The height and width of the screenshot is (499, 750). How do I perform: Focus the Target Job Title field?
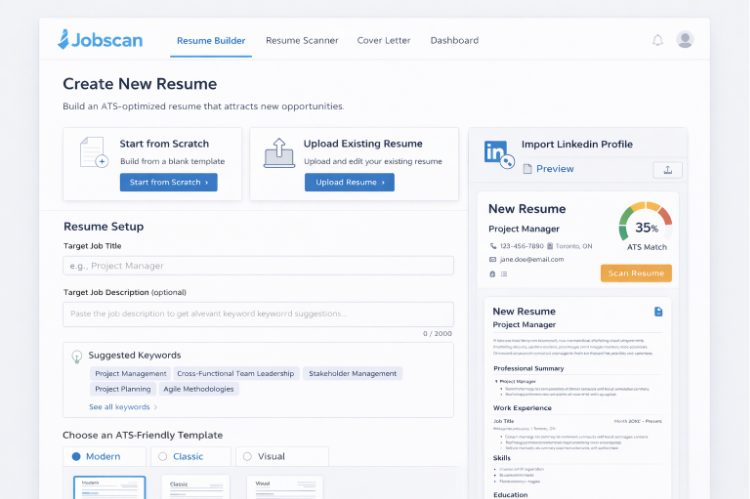tap(258, 266)
